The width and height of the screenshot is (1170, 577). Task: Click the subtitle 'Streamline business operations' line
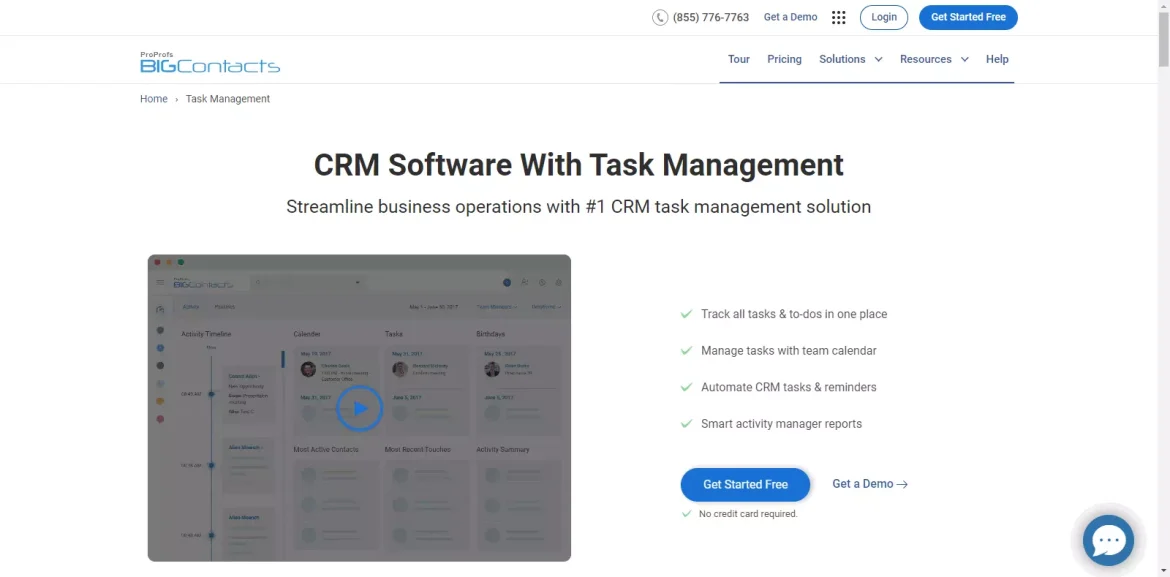tap(578, 207)
